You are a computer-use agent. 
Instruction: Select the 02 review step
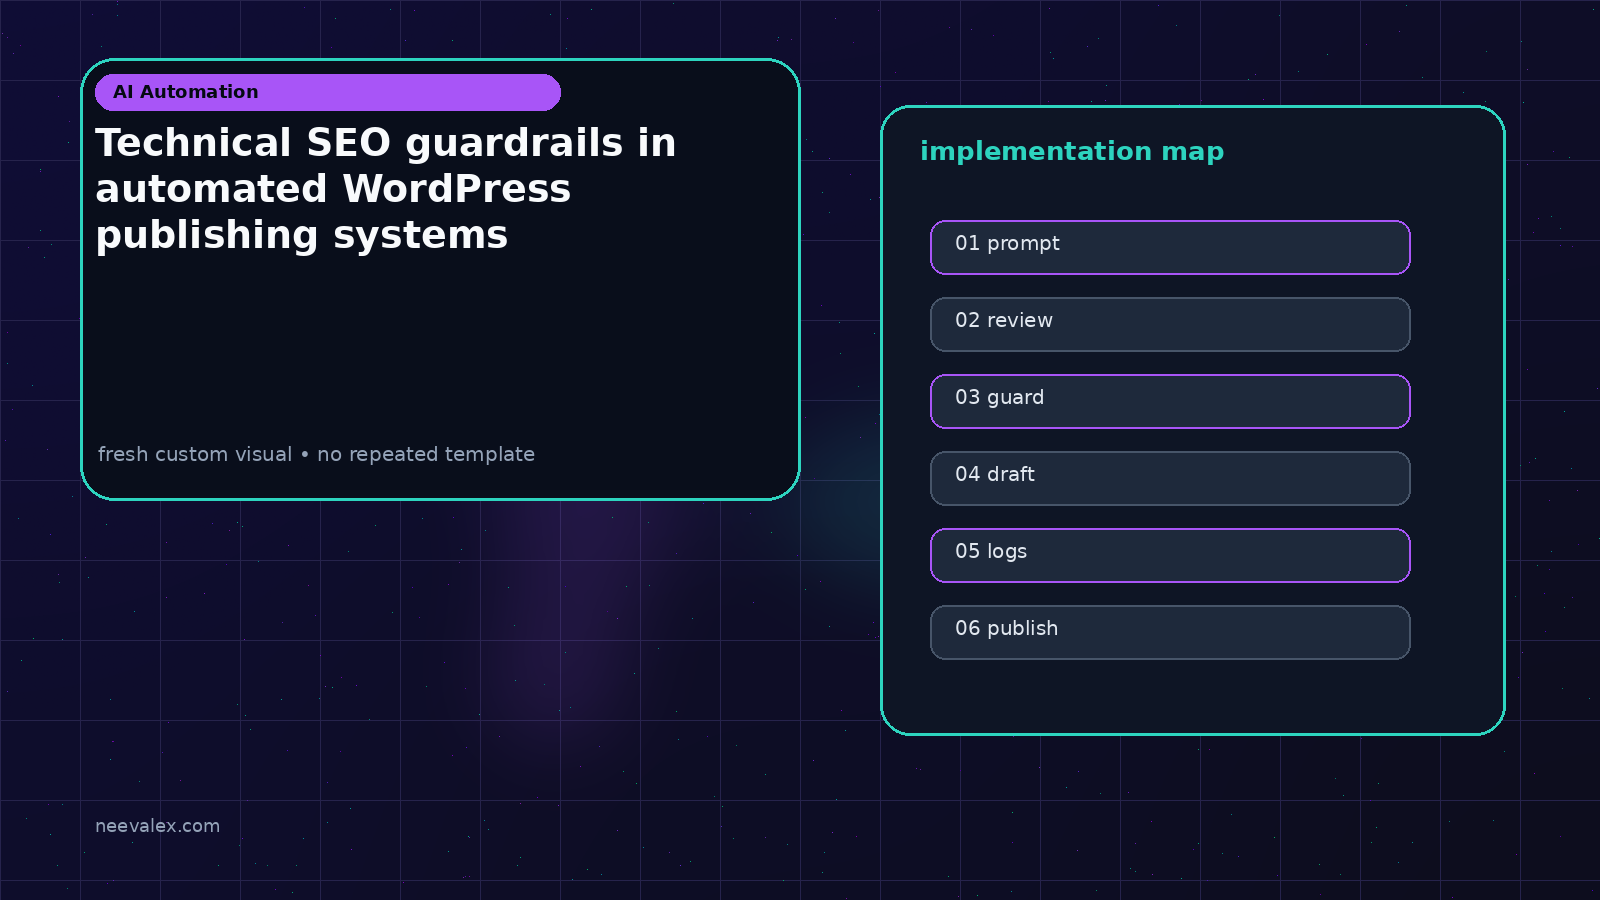[1170, 324]
